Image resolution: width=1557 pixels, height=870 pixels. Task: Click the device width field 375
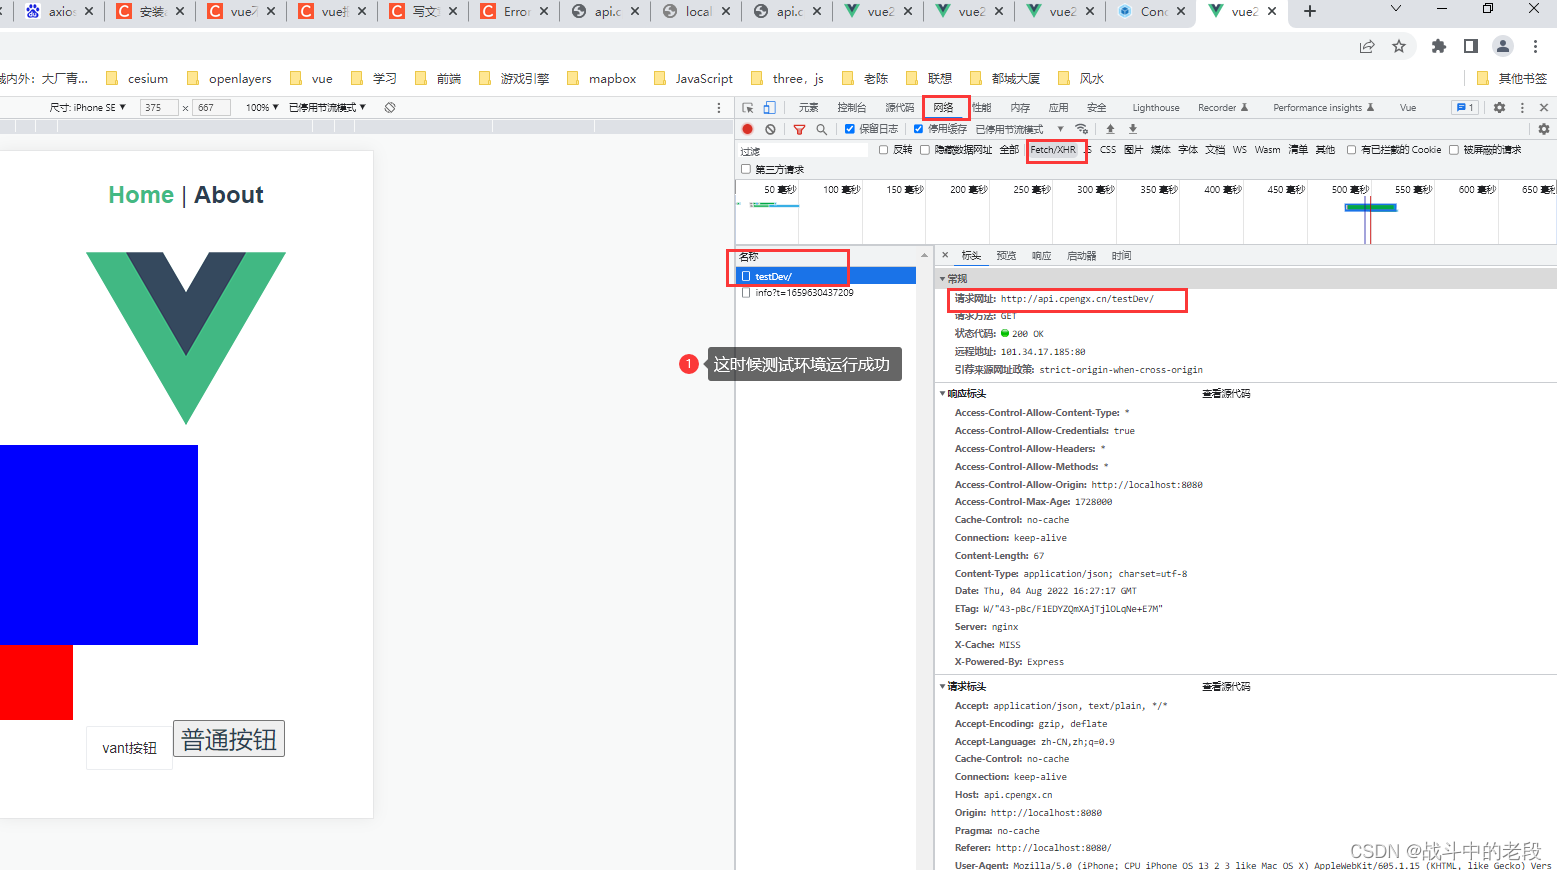coord(159,108)
